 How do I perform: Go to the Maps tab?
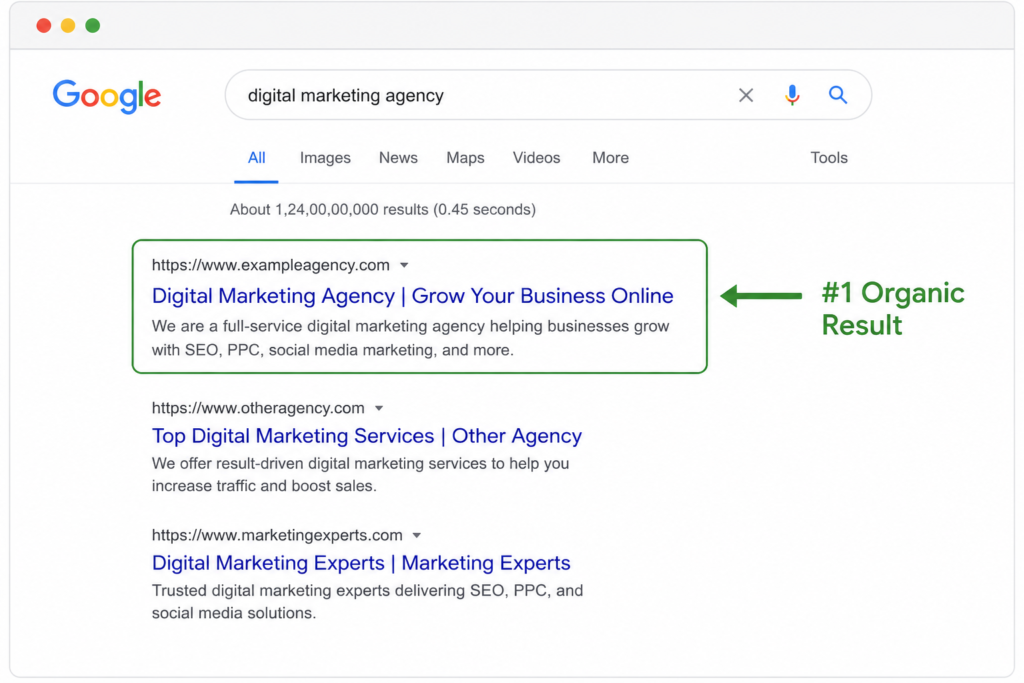[466, 158]
